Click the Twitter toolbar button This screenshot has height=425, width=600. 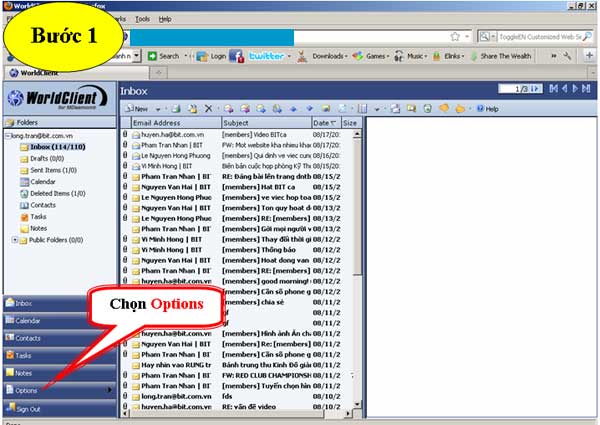pos(266,56)
